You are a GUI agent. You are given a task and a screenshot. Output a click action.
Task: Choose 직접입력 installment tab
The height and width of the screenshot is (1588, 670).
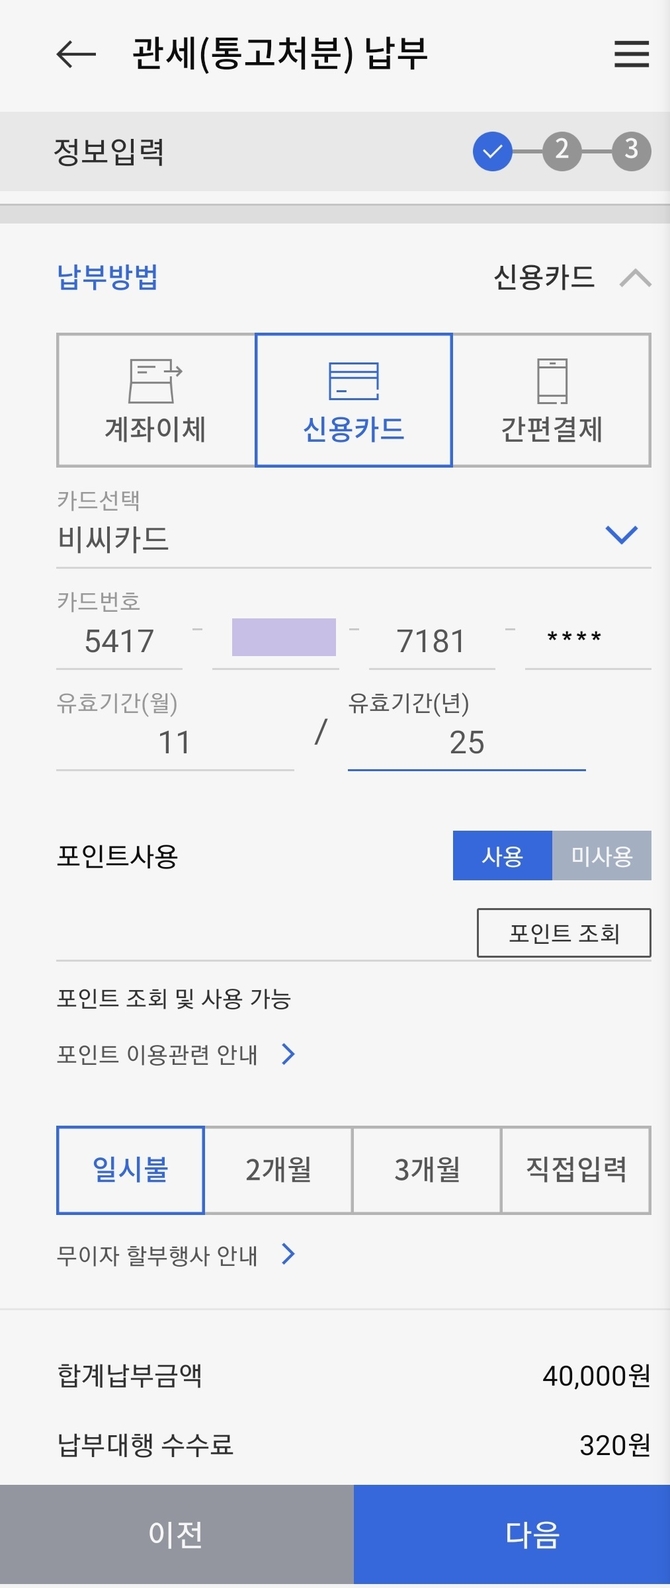(576, 1169)
